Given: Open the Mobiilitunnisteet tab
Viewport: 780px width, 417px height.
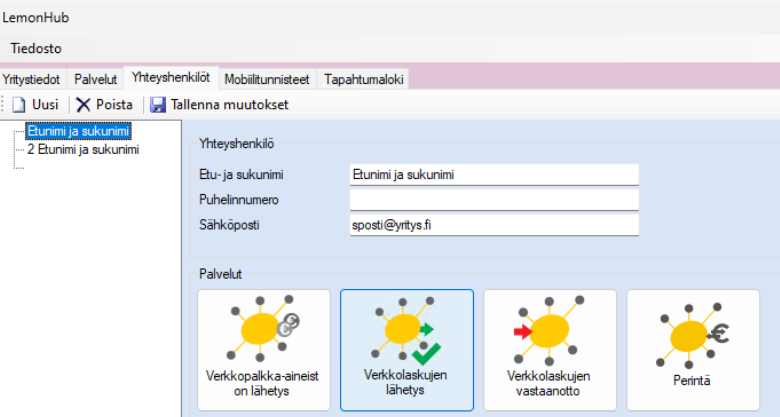Looking at the screenshot, I should (x=267, y=79).
